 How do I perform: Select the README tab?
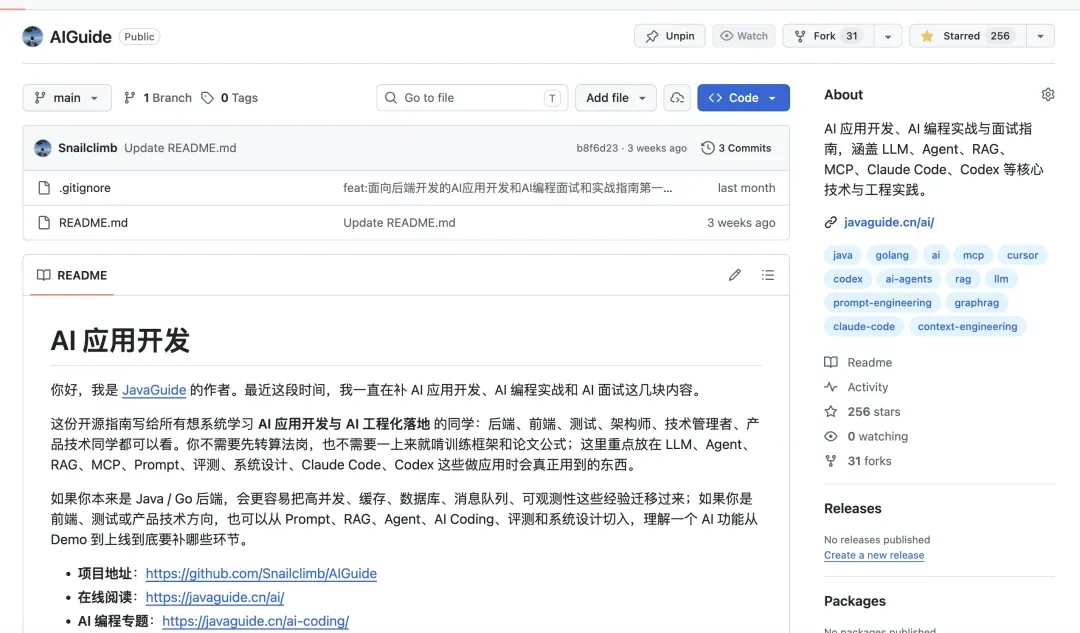point(72,275)
